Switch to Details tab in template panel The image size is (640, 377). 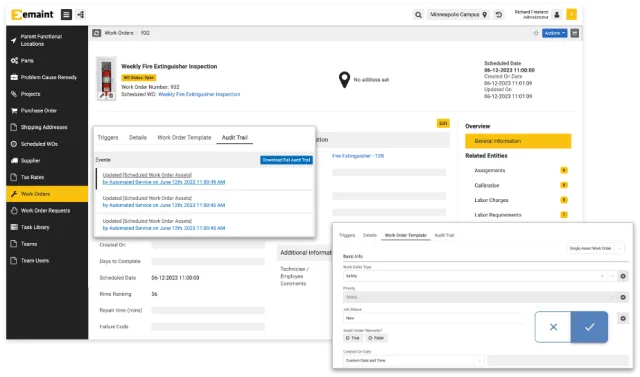pyautogui.click(x=370, y=235)
